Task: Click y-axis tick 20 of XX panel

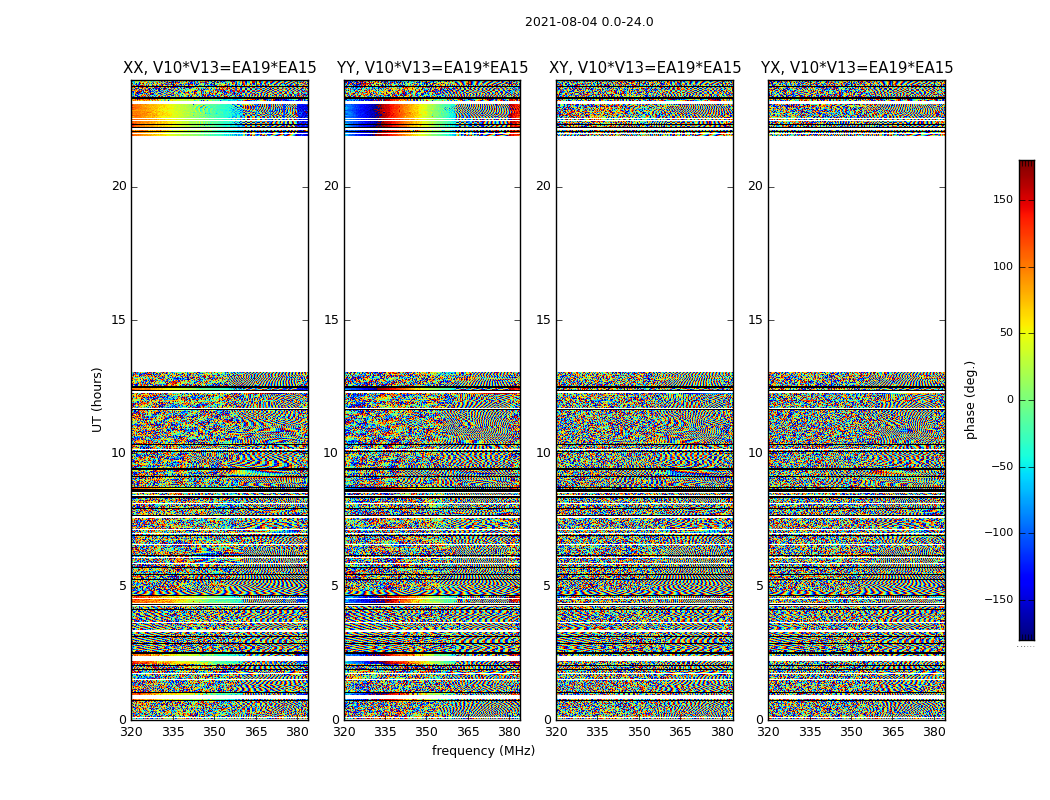Action: click(119, 186)
